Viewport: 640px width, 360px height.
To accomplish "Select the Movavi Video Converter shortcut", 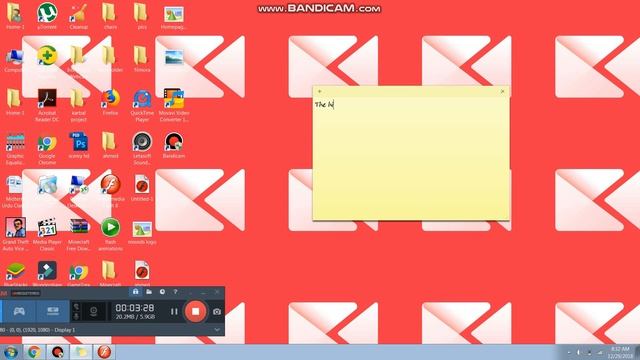I will click(x=173, y=105).
